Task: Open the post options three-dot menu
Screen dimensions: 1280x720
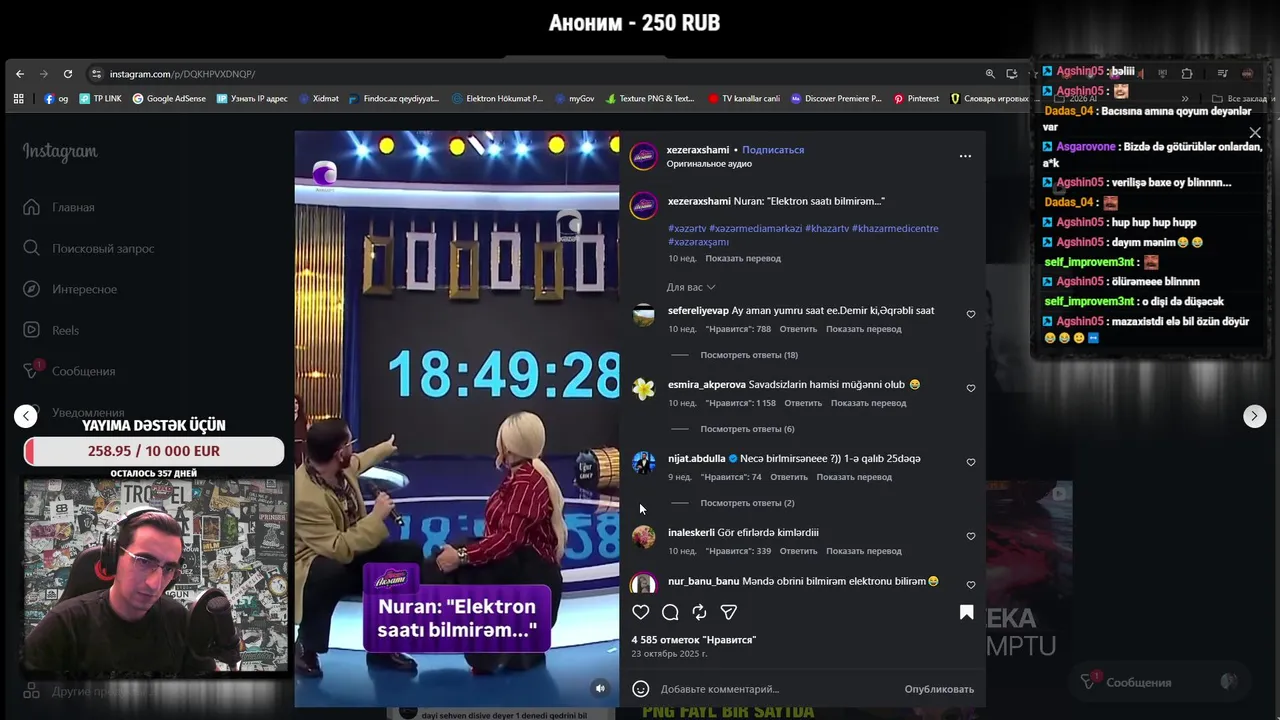Action: tap(965, 156)
